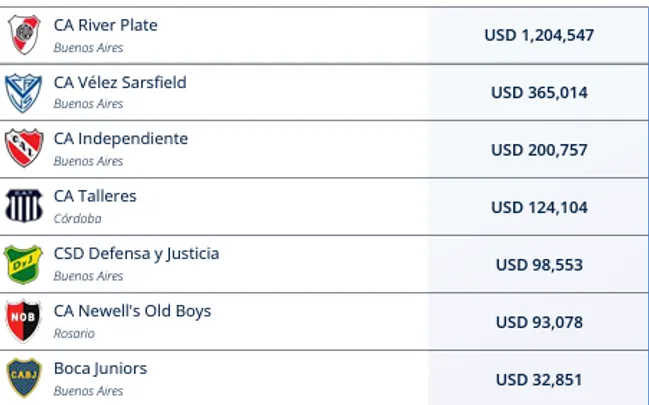
Task: Click the Córdoba location under CA Talleres
Action: click(x=77, y=218)
